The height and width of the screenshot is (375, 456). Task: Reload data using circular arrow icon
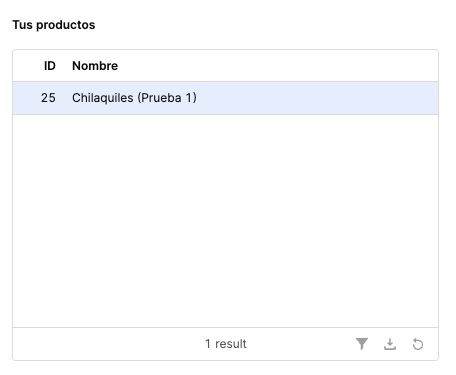(418, 344)
